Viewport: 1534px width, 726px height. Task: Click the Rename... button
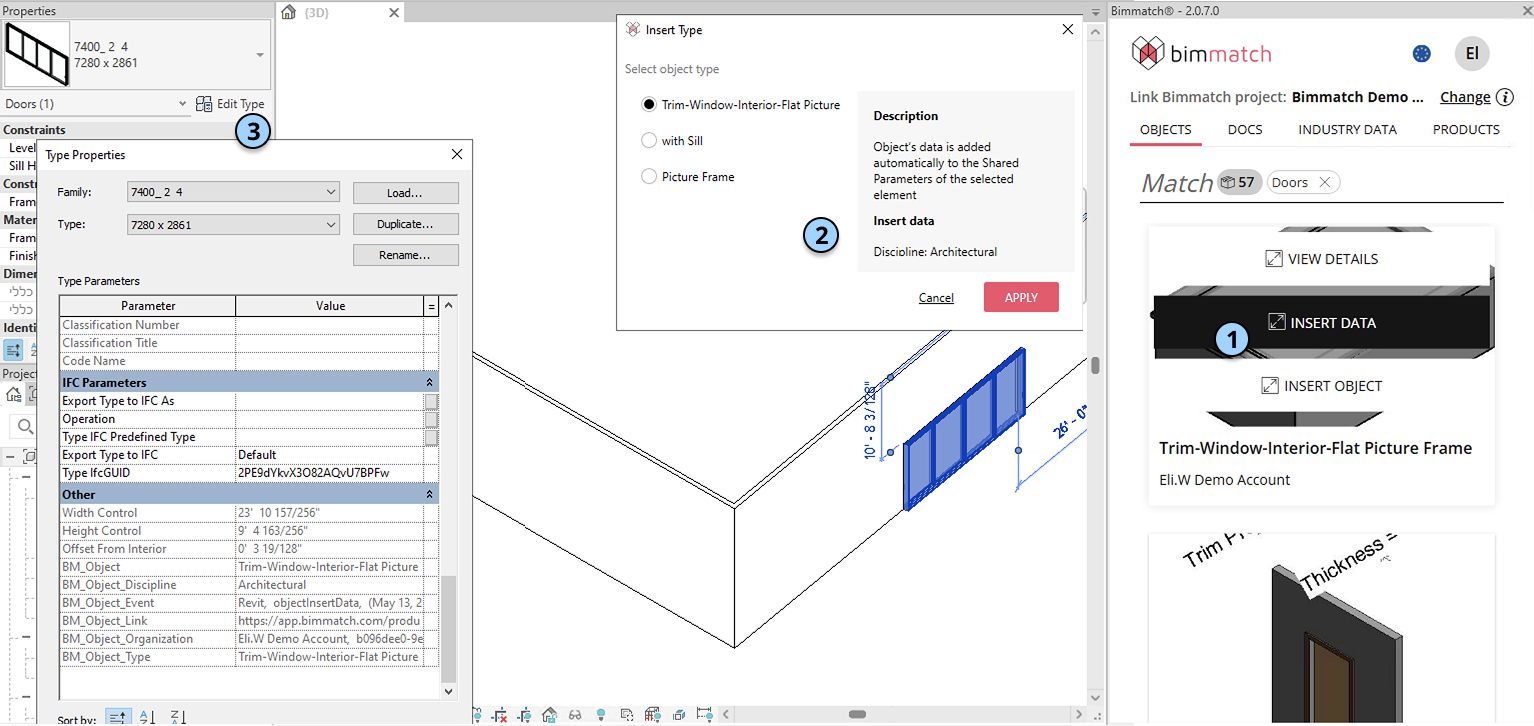click(x=405, y=255)
